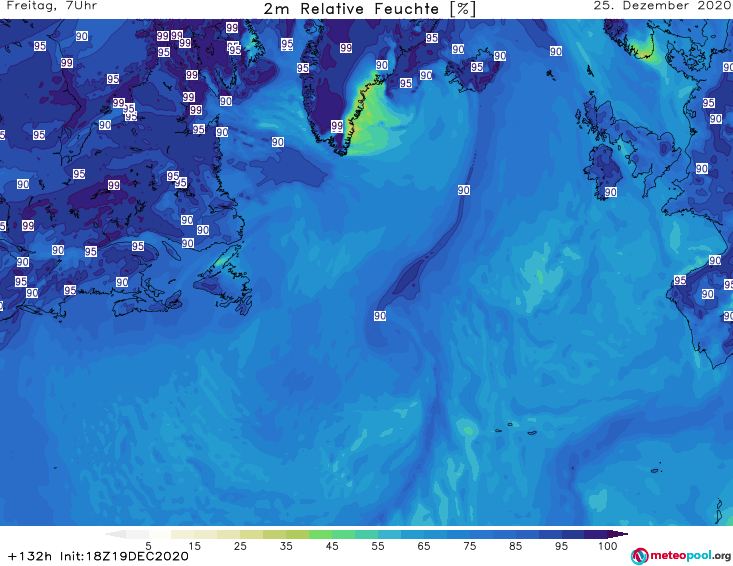733x566 pixels.
Task: Click the bright green swatch between 35 and 45
Action: click(x=320, y=534)
